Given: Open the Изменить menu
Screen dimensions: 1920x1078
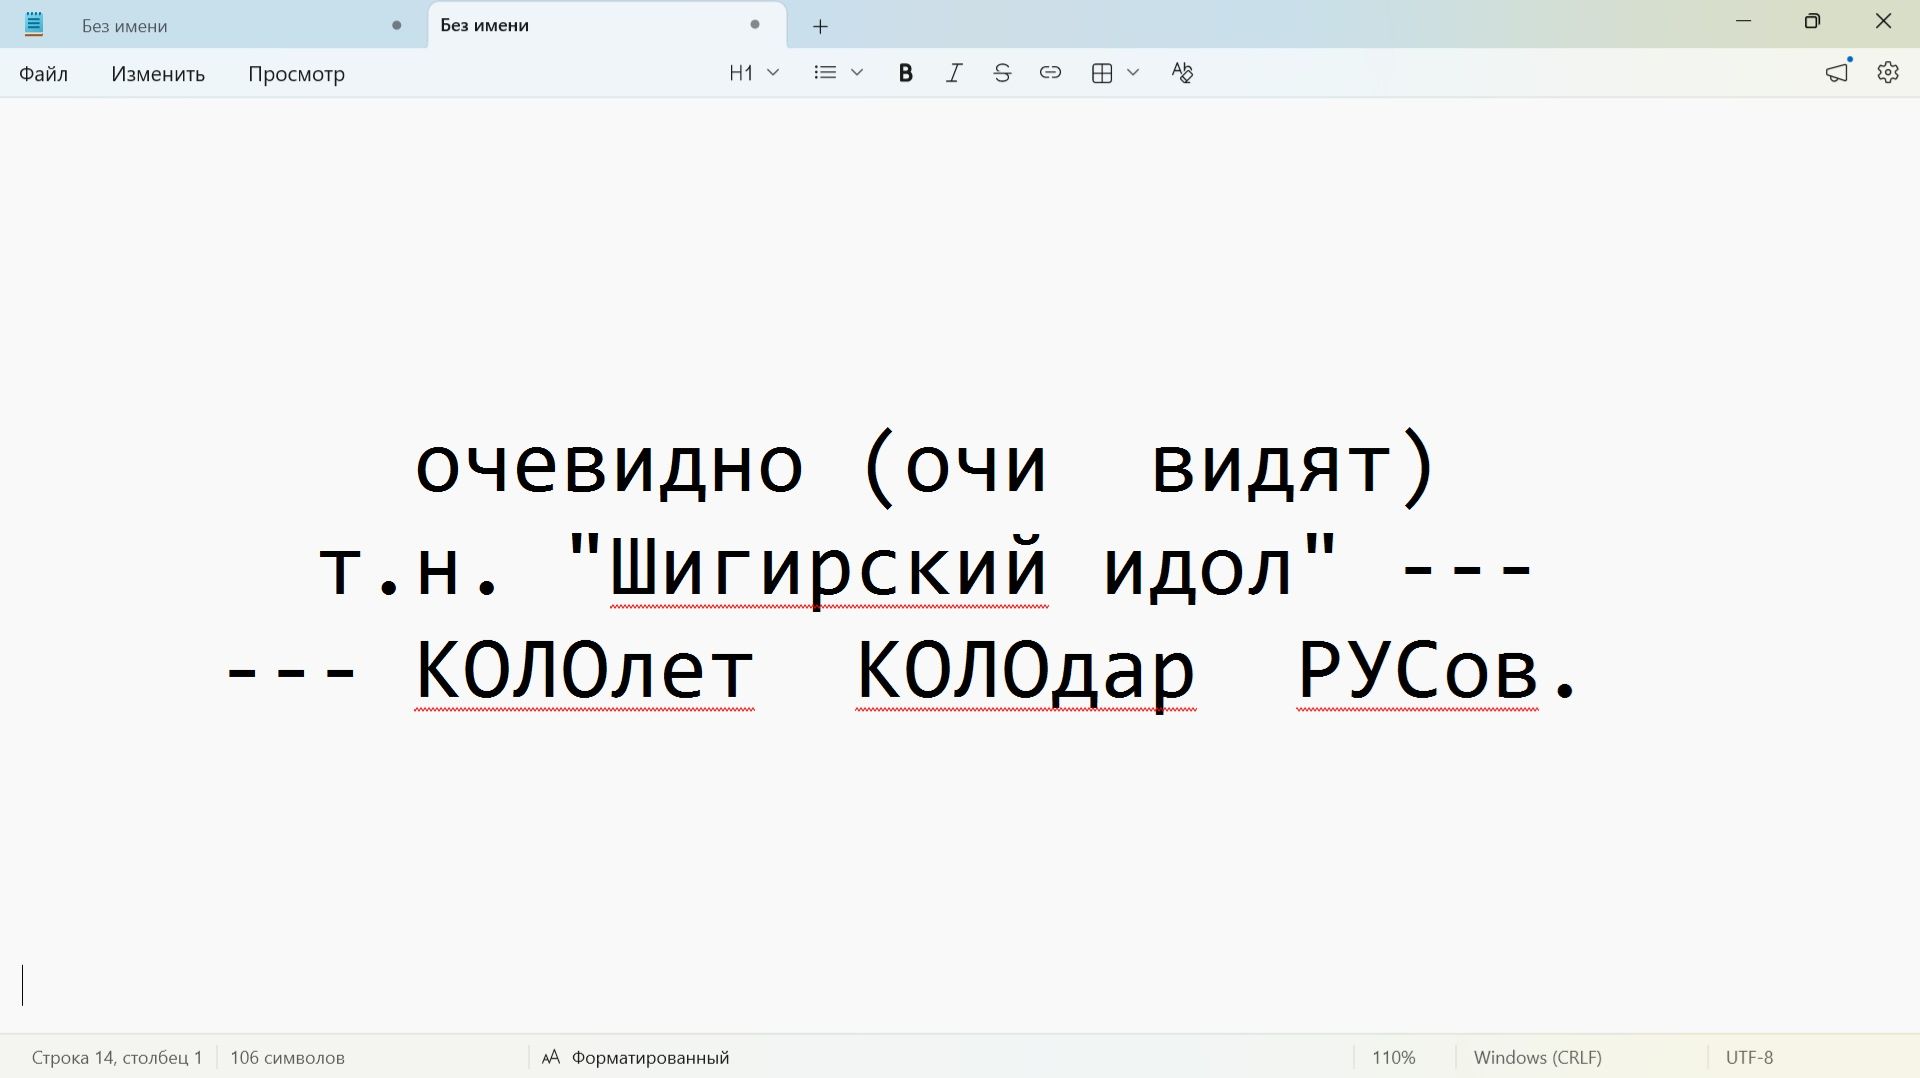Looking at the screenshot, I should pos(158,74).
